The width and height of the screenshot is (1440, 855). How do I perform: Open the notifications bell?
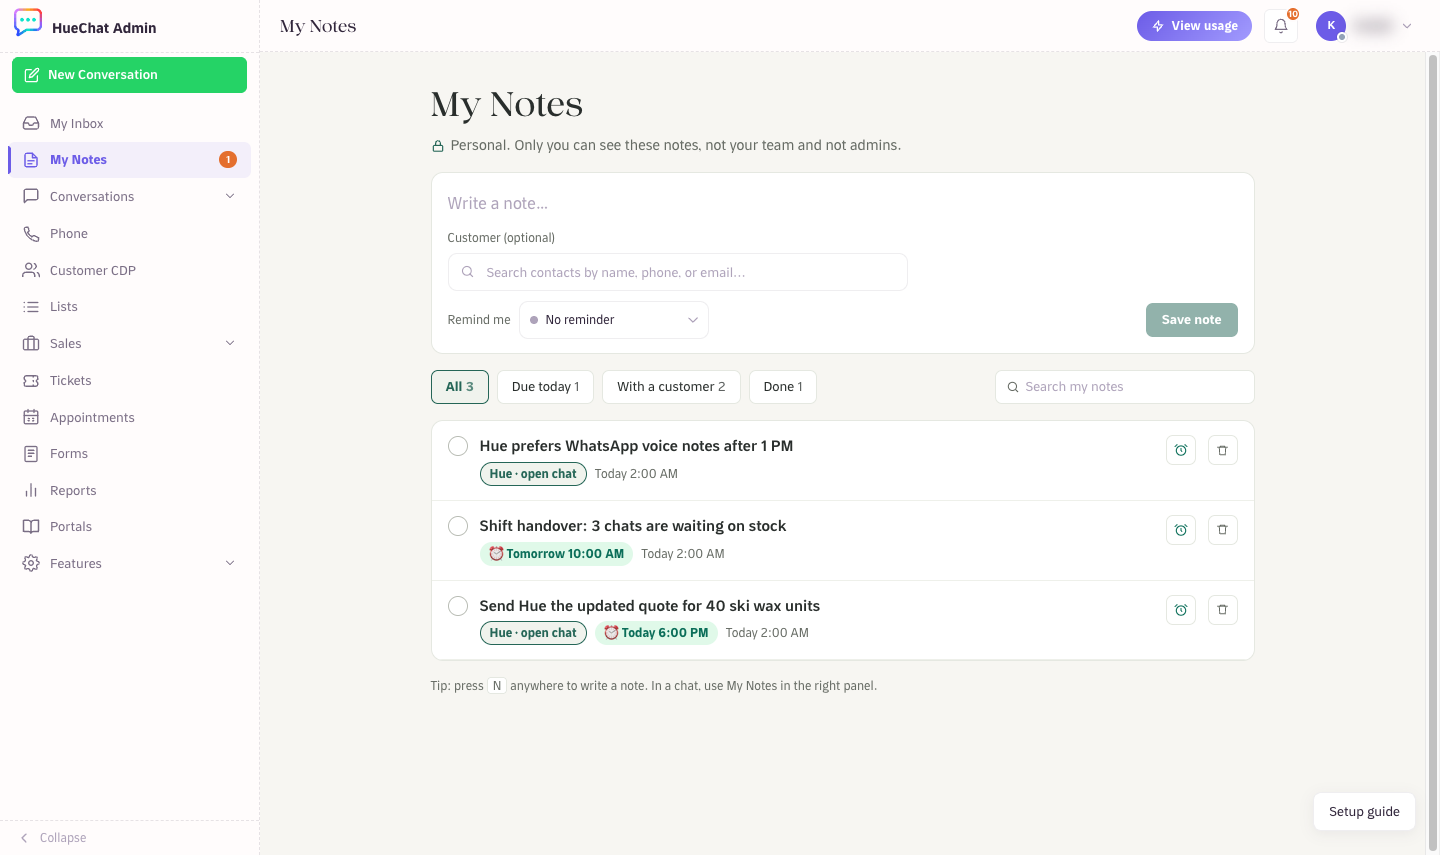pos(1281,26)
